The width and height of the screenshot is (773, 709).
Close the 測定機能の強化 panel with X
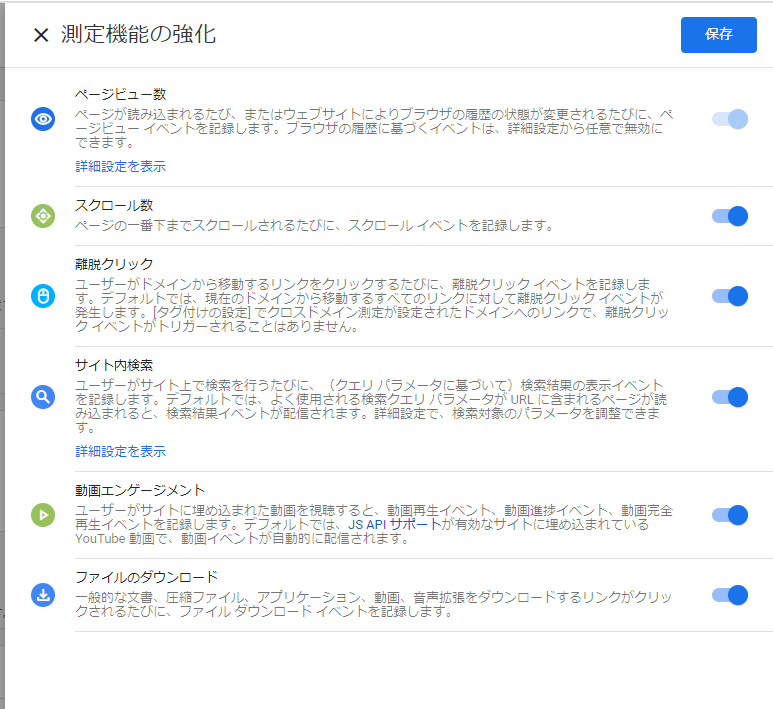click(x=41, y=35)
